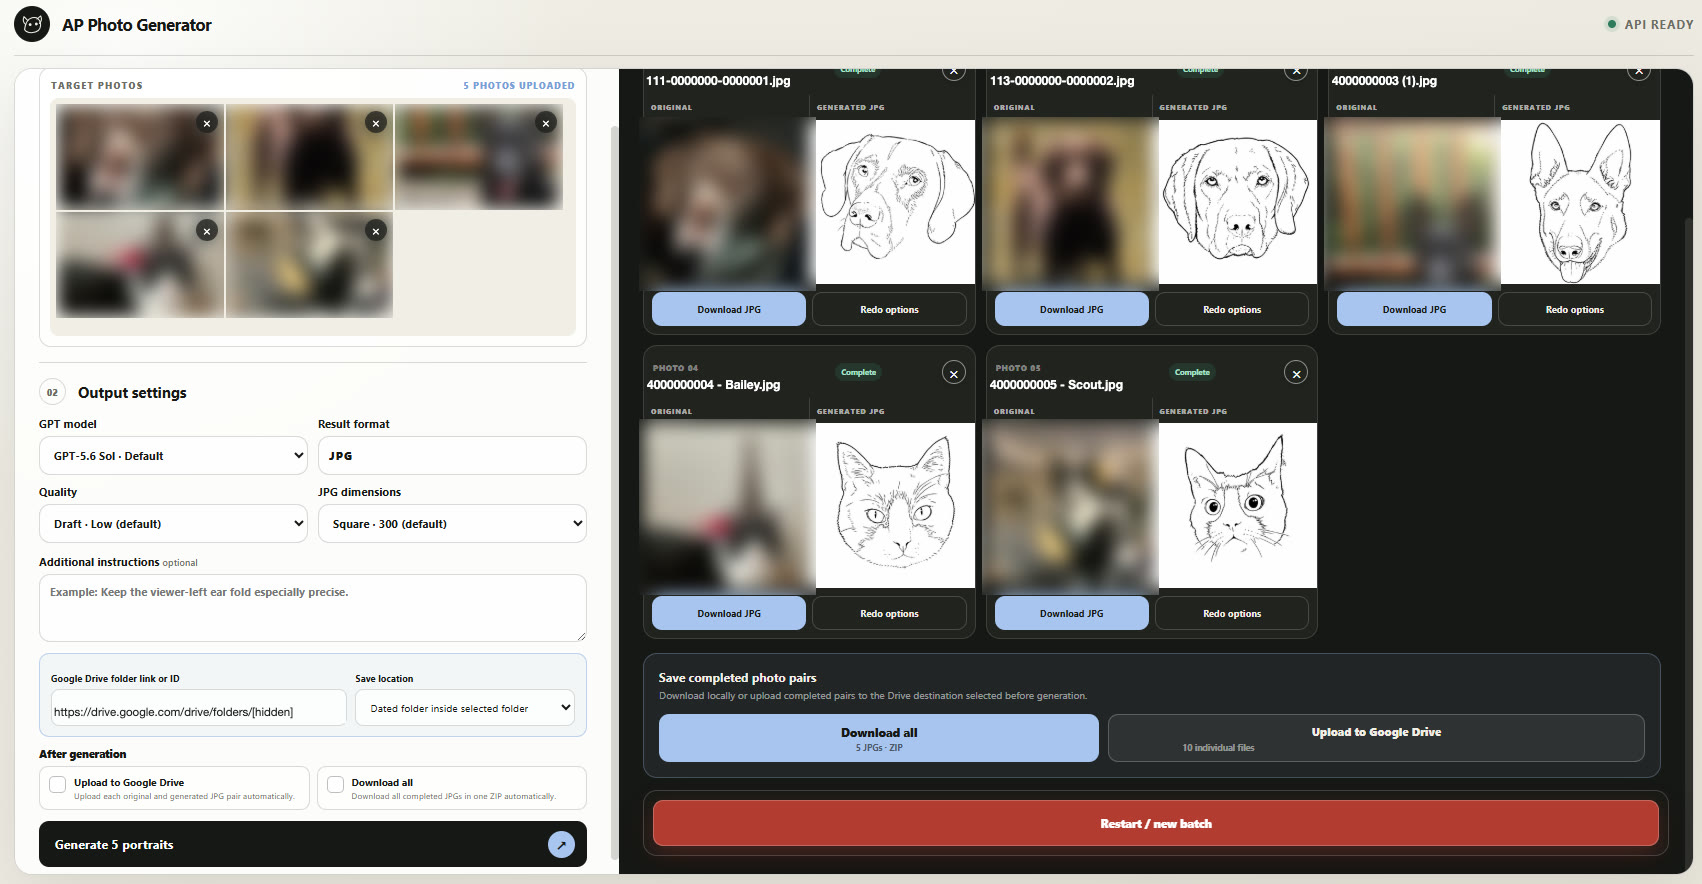The image size is (1702, 884).
Task: Open Redo options for 4000000003 (1).jpg
Action: [1575, 310]
